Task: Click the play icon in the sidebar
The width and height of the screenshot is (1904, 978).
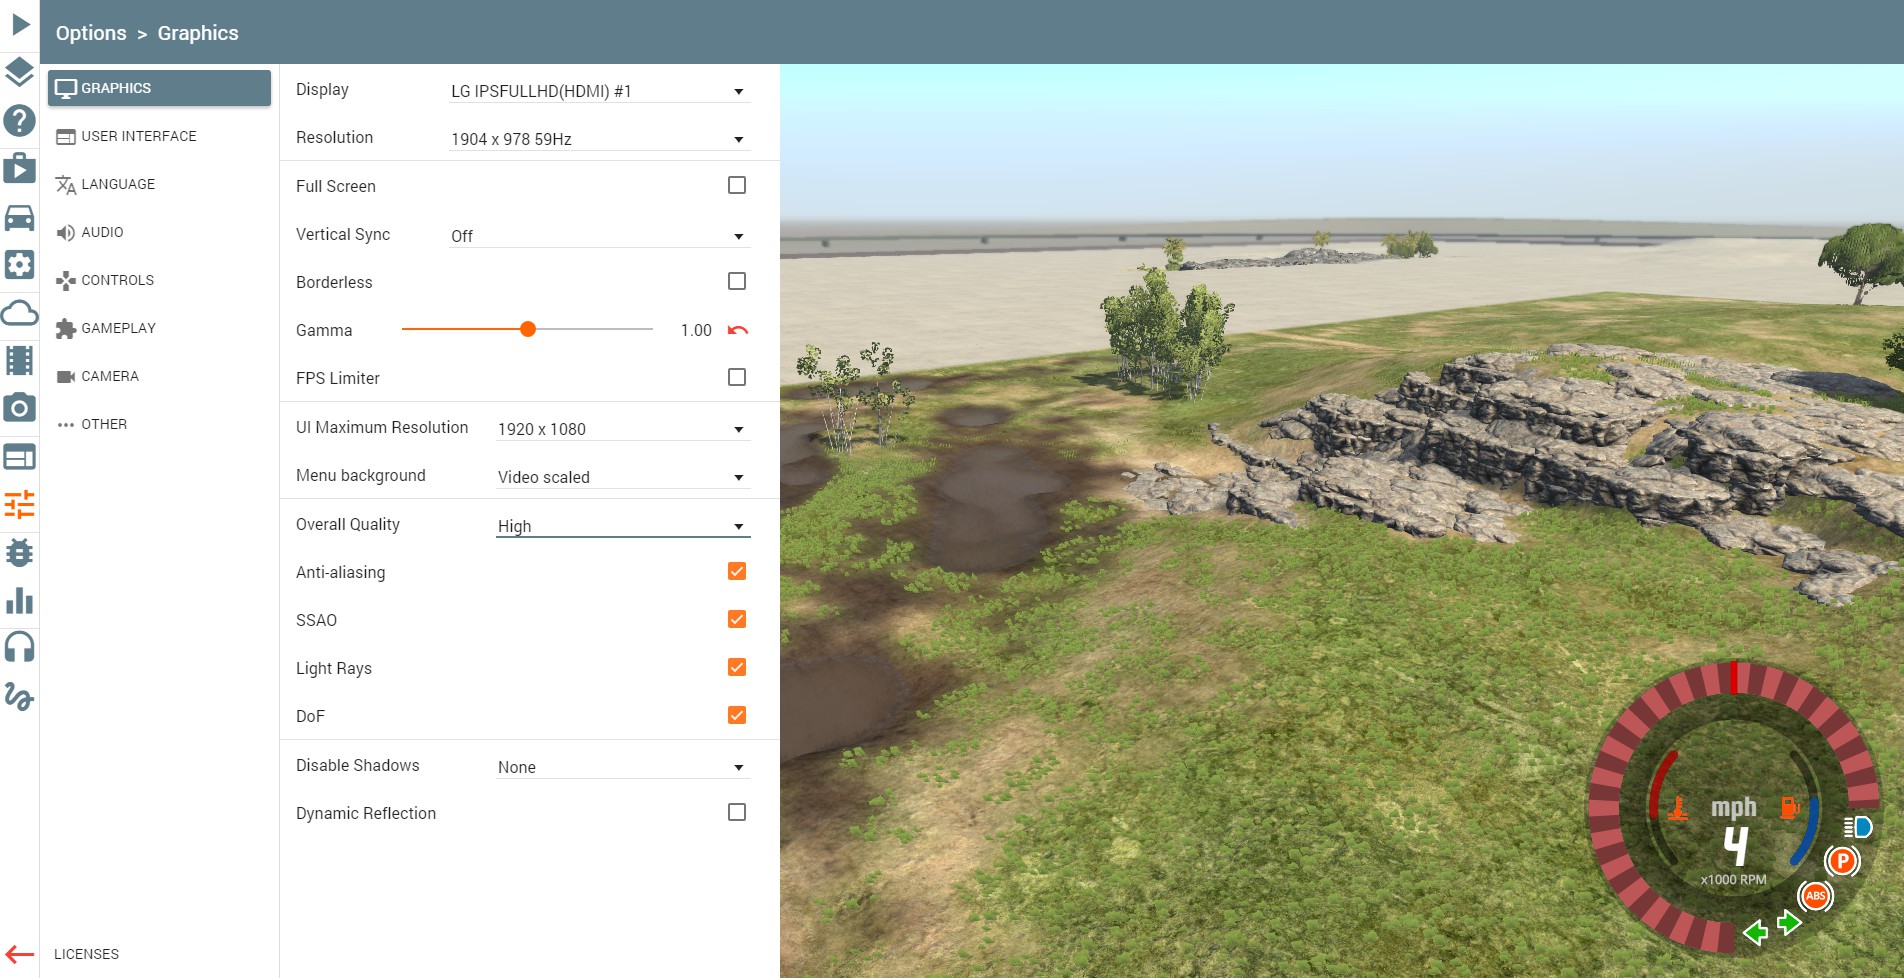Action: coord(20,24)
